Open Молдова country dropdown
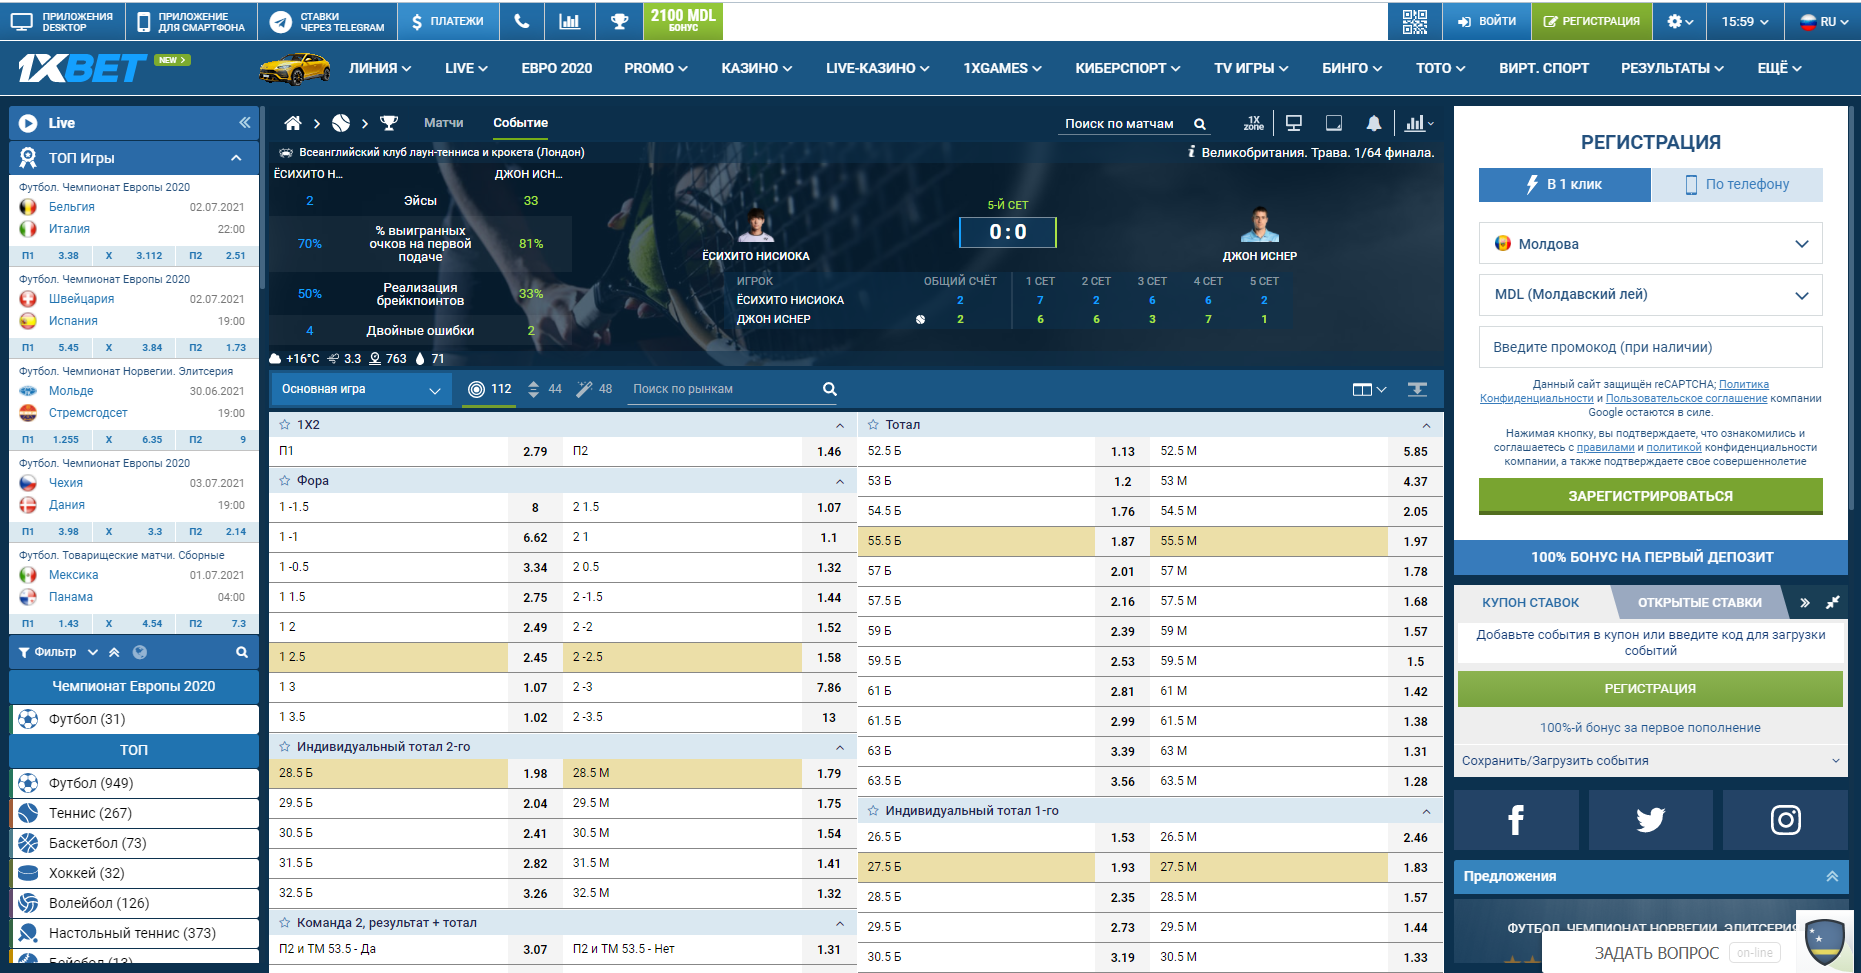This screenshot has width=1861, height=973. (x=1650, y=243)
